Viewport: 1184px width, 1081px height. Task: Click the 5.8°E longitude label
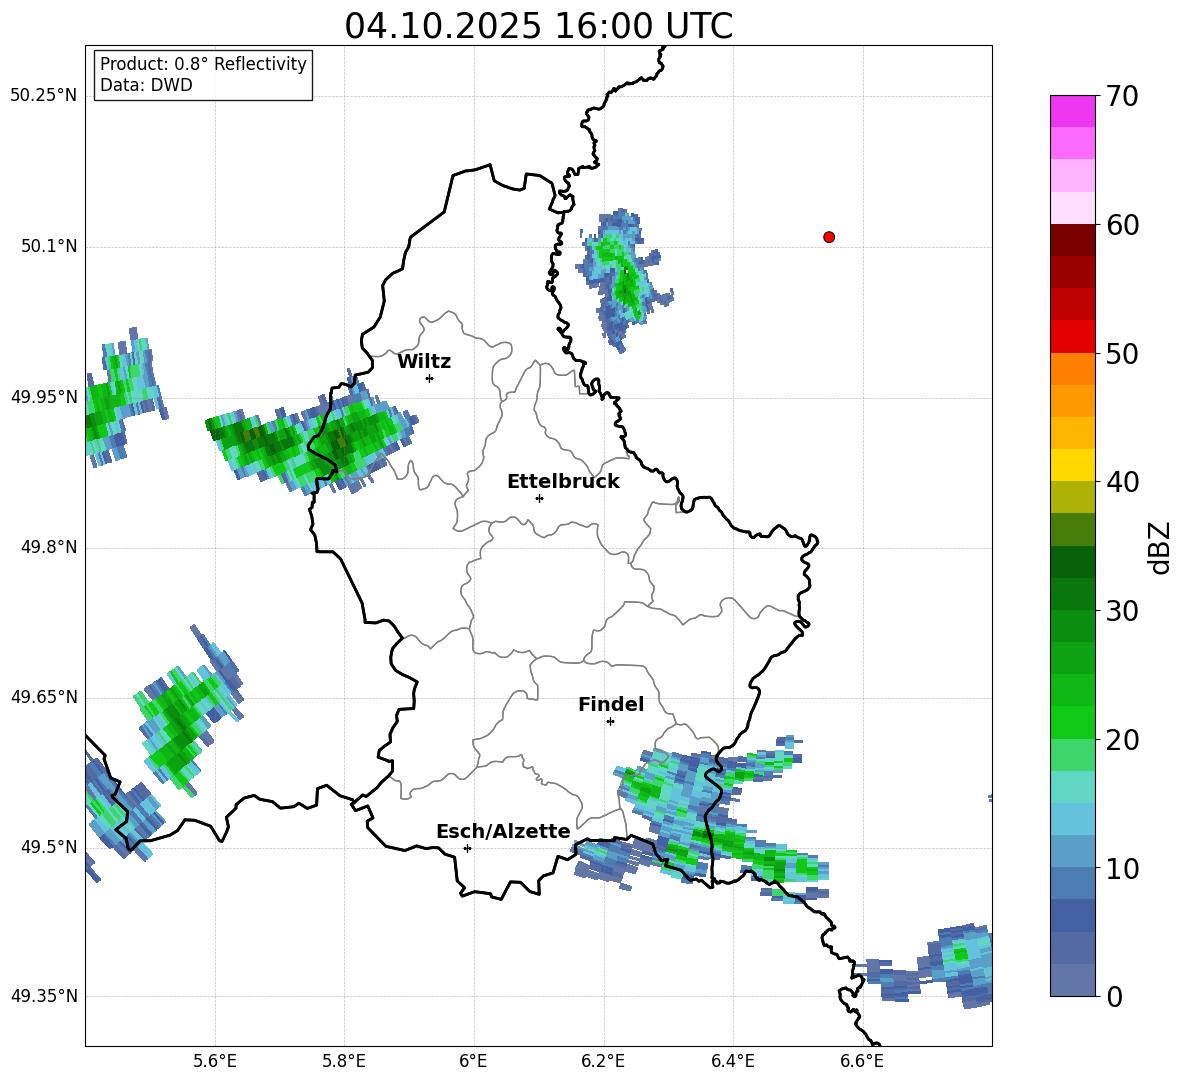344,1061
